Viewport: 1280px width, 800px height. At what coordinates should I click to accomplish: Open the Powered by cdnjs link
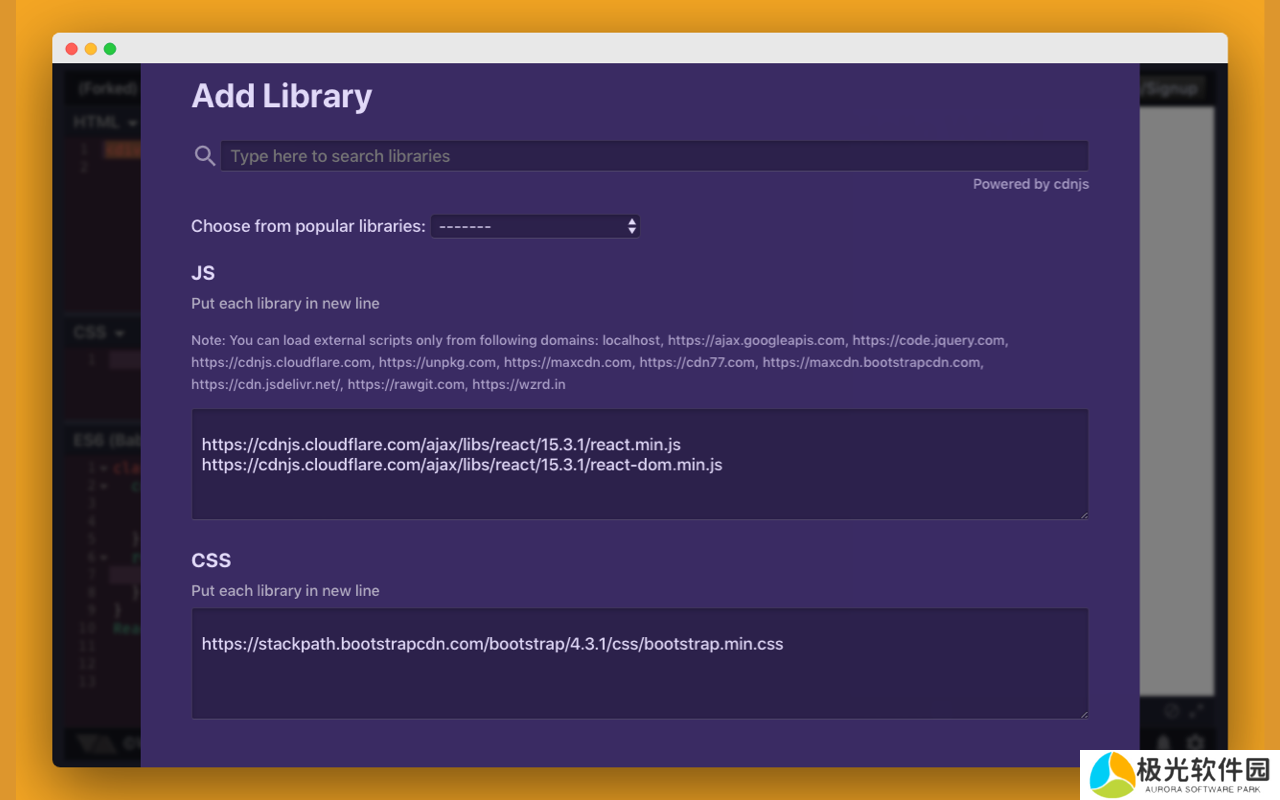(1030, 184)
